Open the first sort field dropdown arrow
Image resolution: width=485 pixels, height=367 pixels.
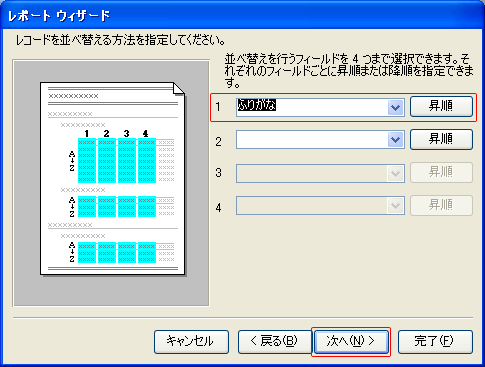396,107
